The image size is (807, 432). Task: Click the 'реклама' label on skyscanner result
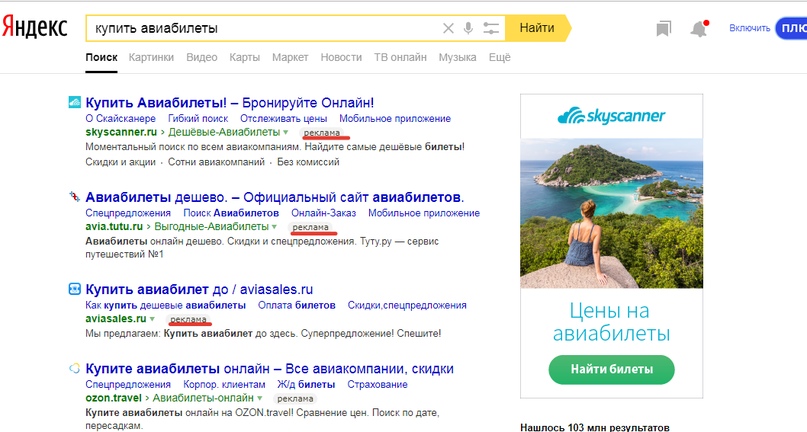pyautogui.click(x=322, y=133)
